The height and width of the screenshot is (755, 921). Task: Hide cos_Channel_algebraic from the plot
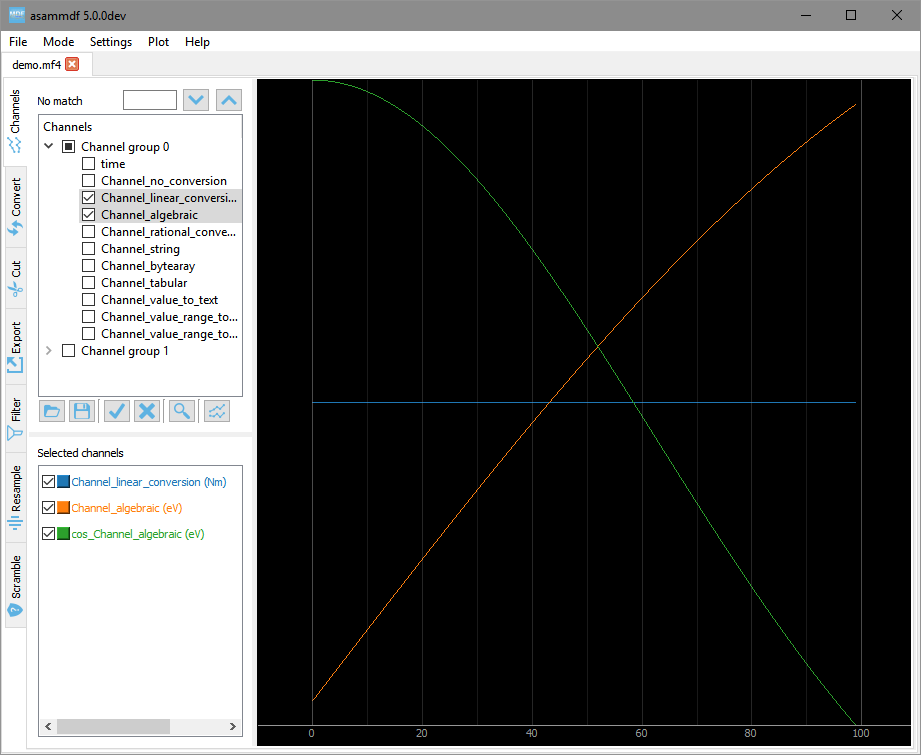click(x=47, y=533)
